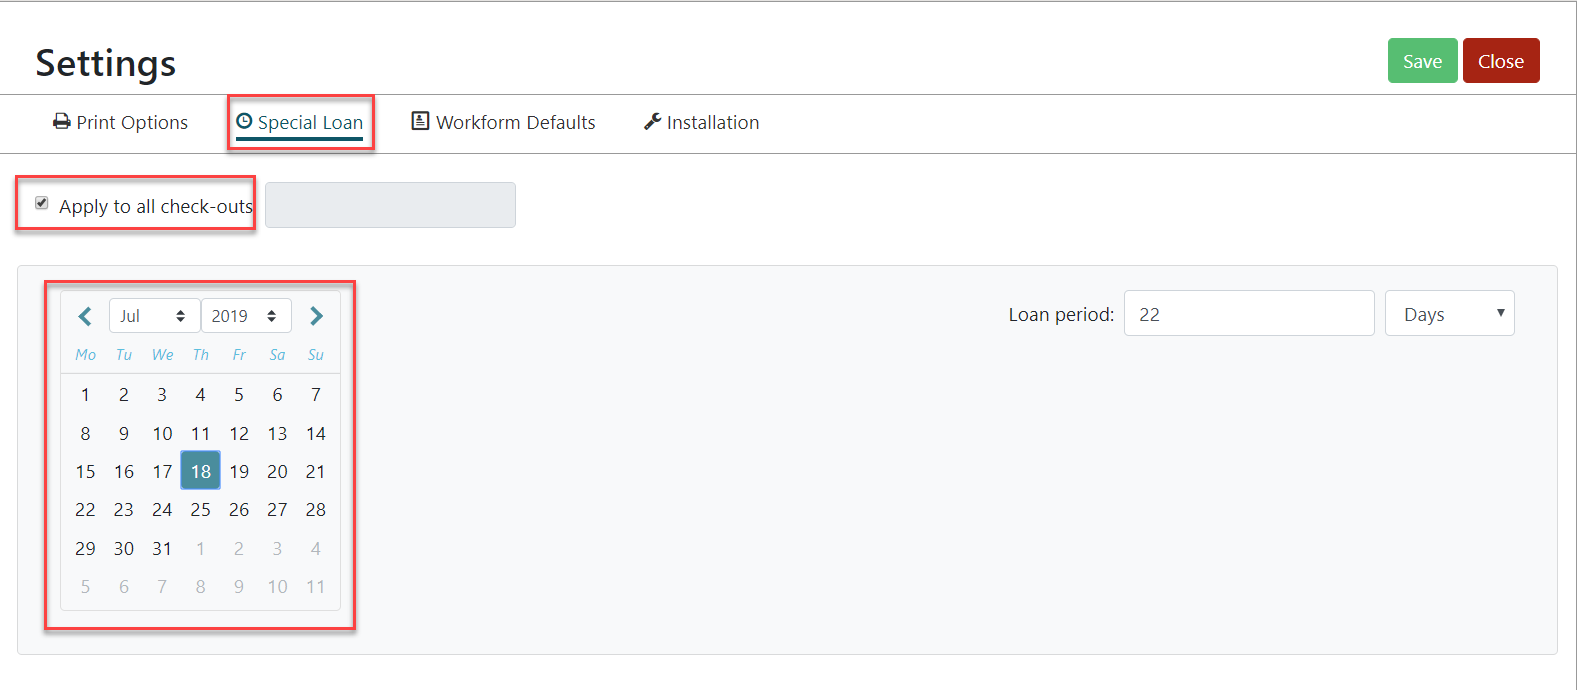Open the 2019 year dropdown
Viewport: 1577px width, 690px height.
point(246,316)
